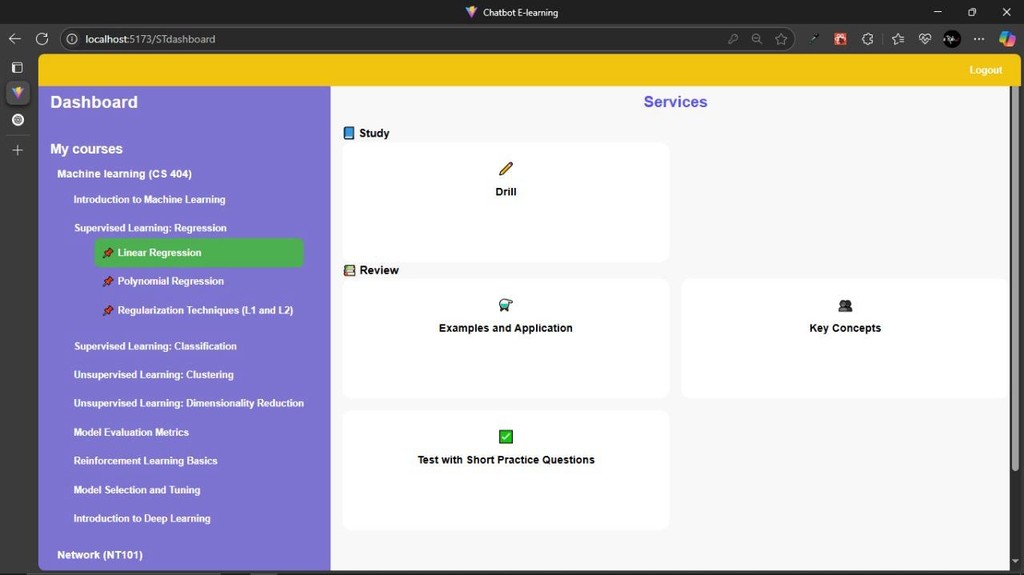This screenshot has width=1024, height=575.
Task: Click the Copilot icon in browser toolbar
Action: (1007, 39)
